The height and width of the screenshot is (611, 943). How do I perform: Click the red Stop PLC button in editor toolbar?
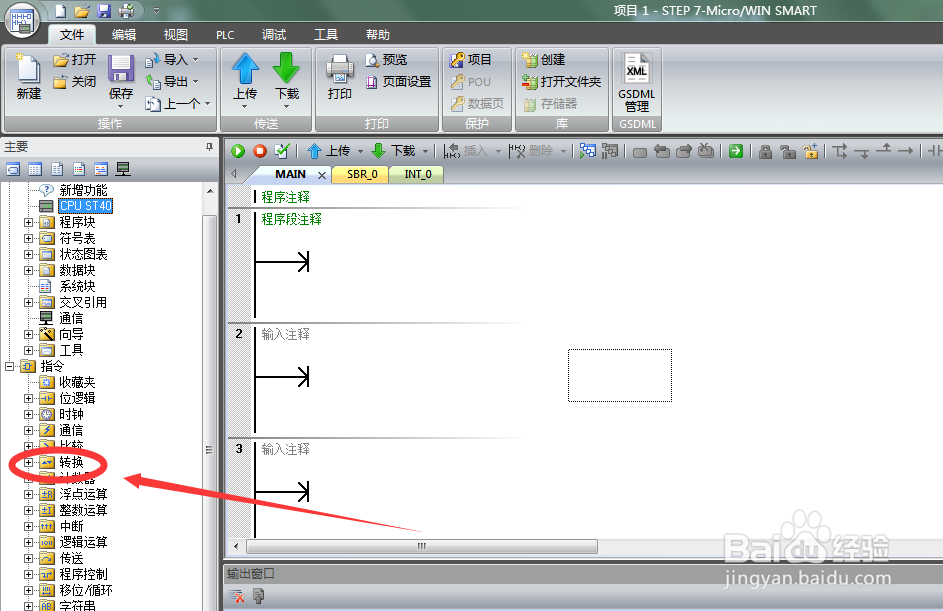(x=260, y=151)
